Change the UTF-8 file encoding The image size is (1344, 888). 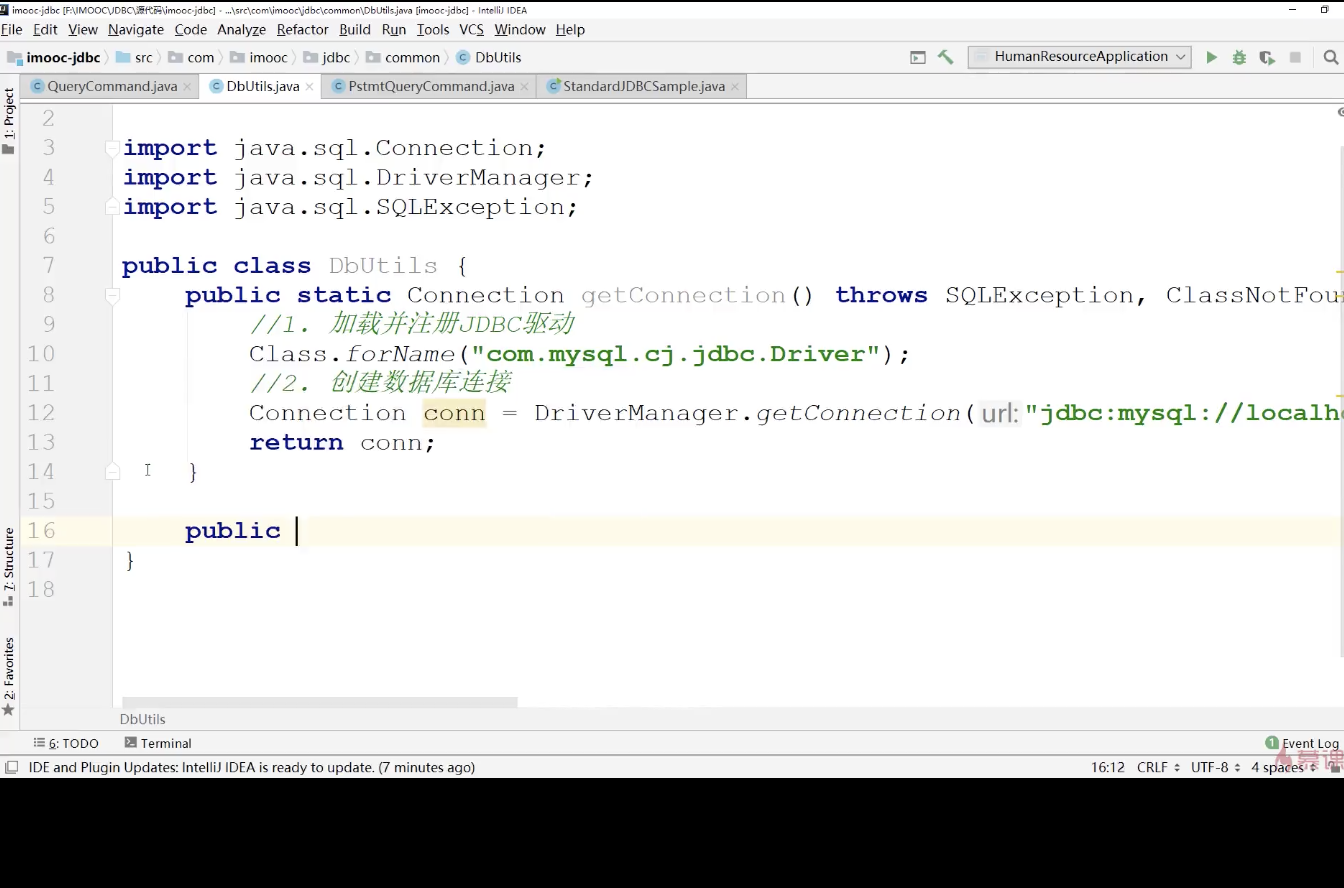coord(1215,767)
